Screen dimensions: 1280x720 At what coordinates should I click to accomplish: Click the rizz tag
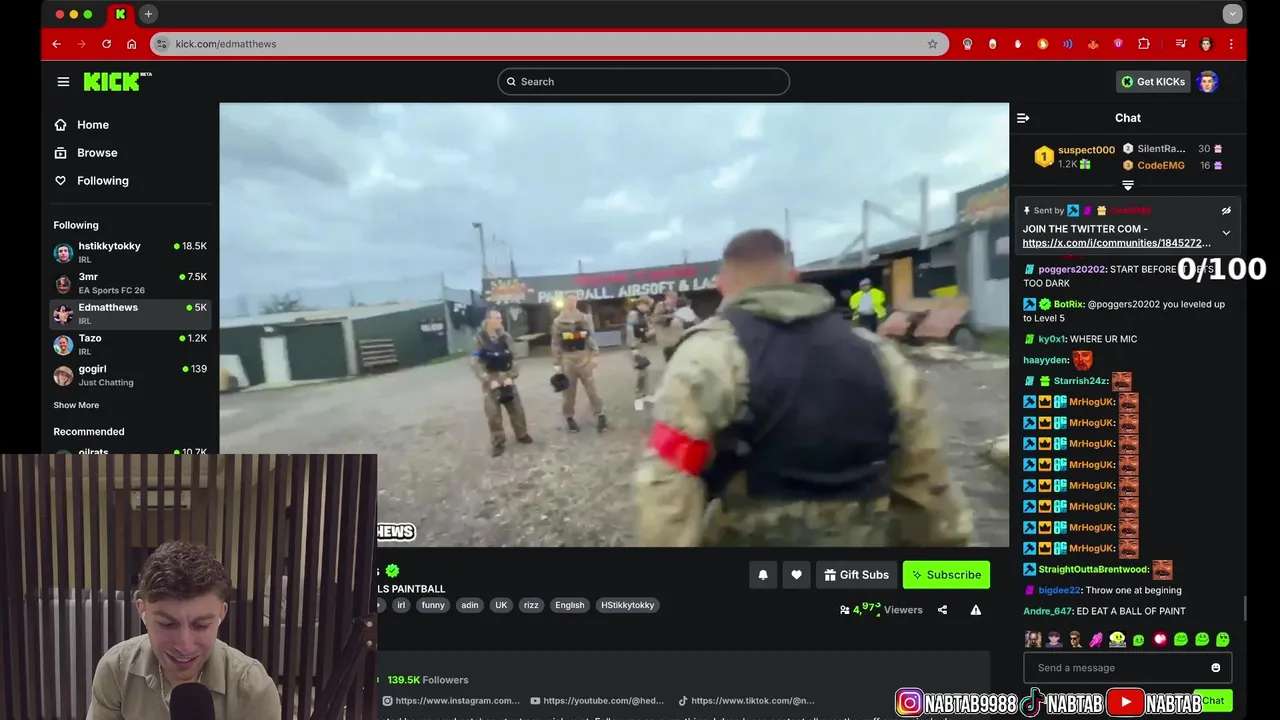[531, 605]
